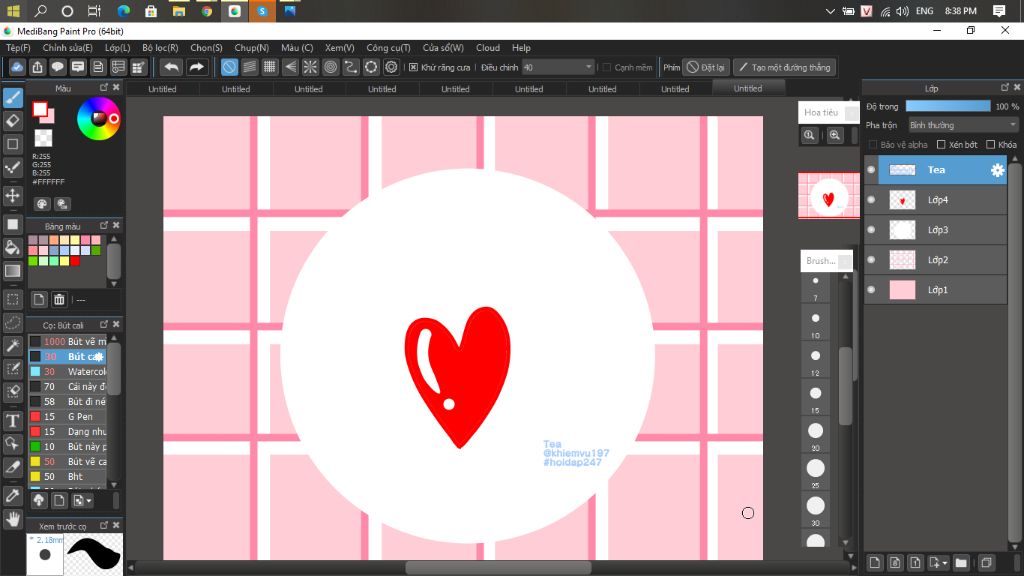This screenshot has width=1024, height=576.
Task: Open the Lớp(L) menu
Action: pos(118,48)
